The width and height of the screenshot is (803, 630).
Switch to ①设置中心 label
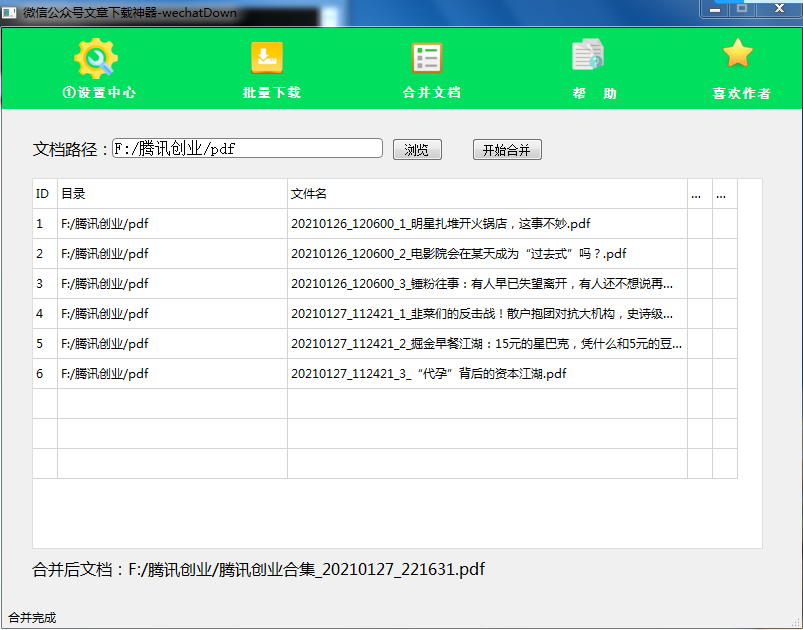(99, 93)
